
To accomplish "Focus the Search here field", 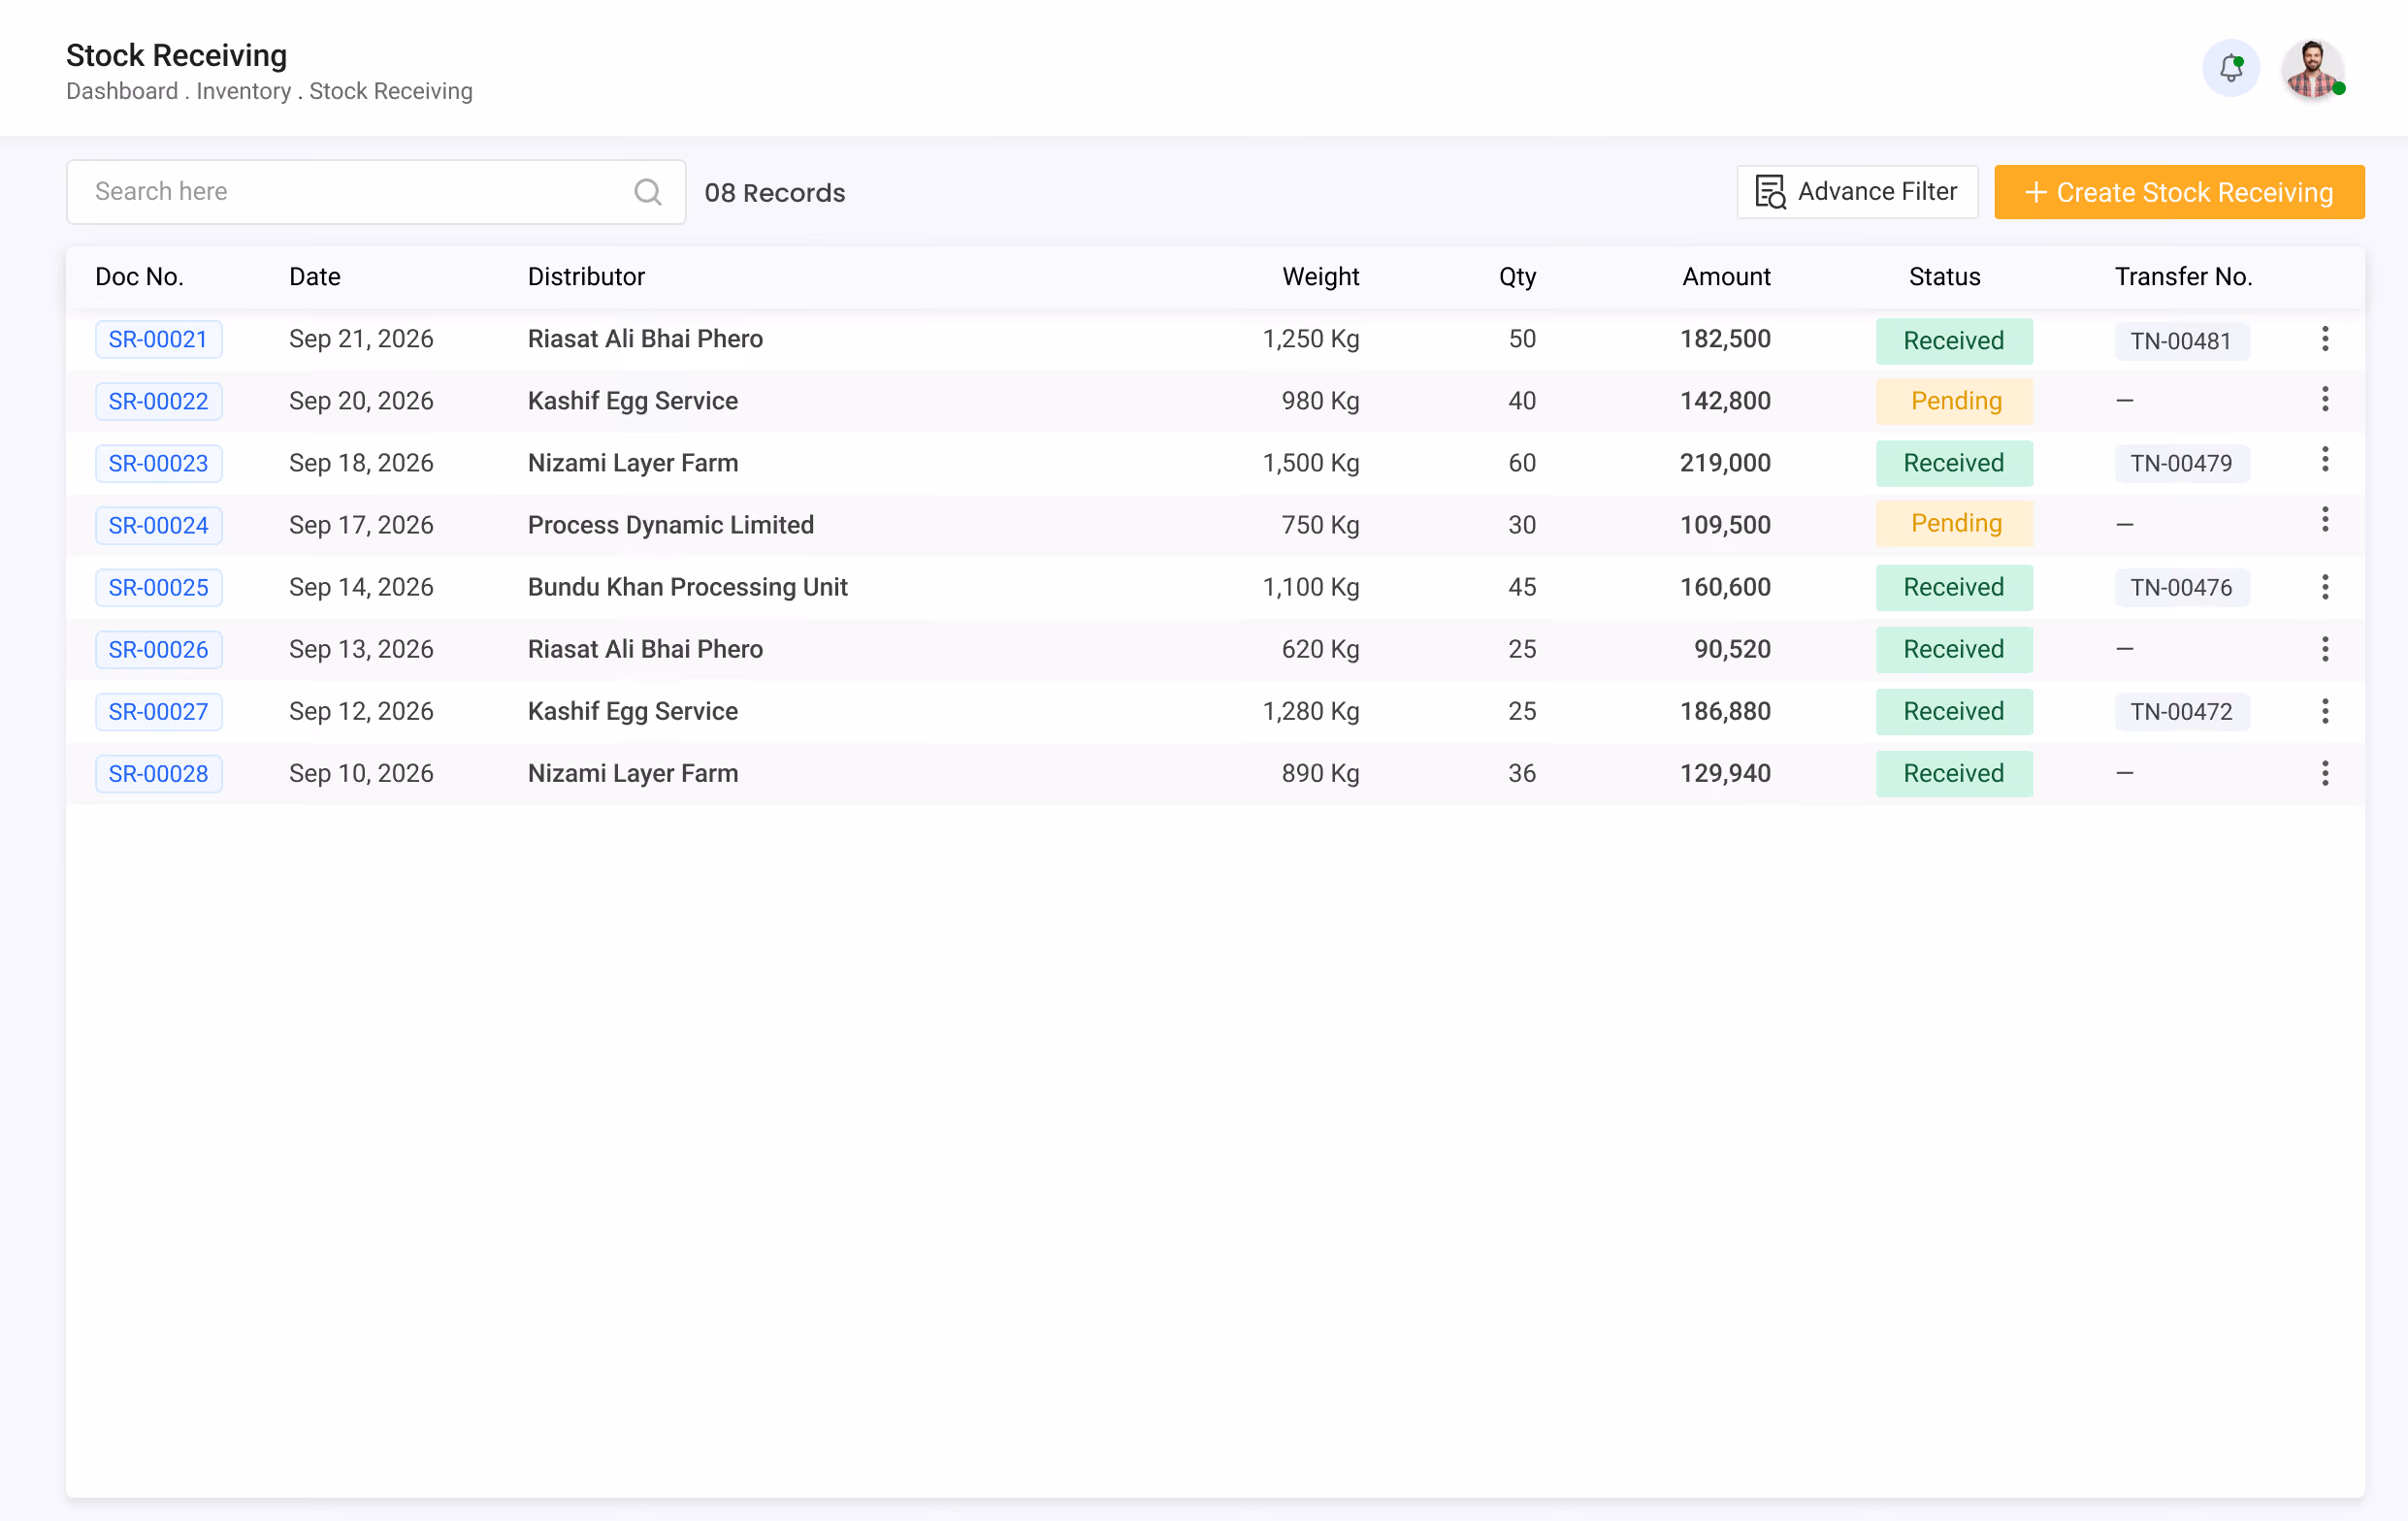I will [375, 192].
